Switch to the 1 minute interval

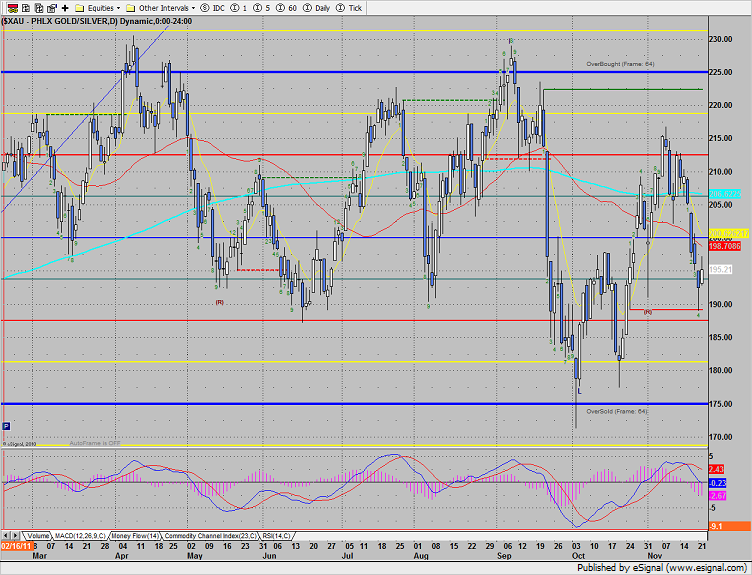[x=239, y=8]
